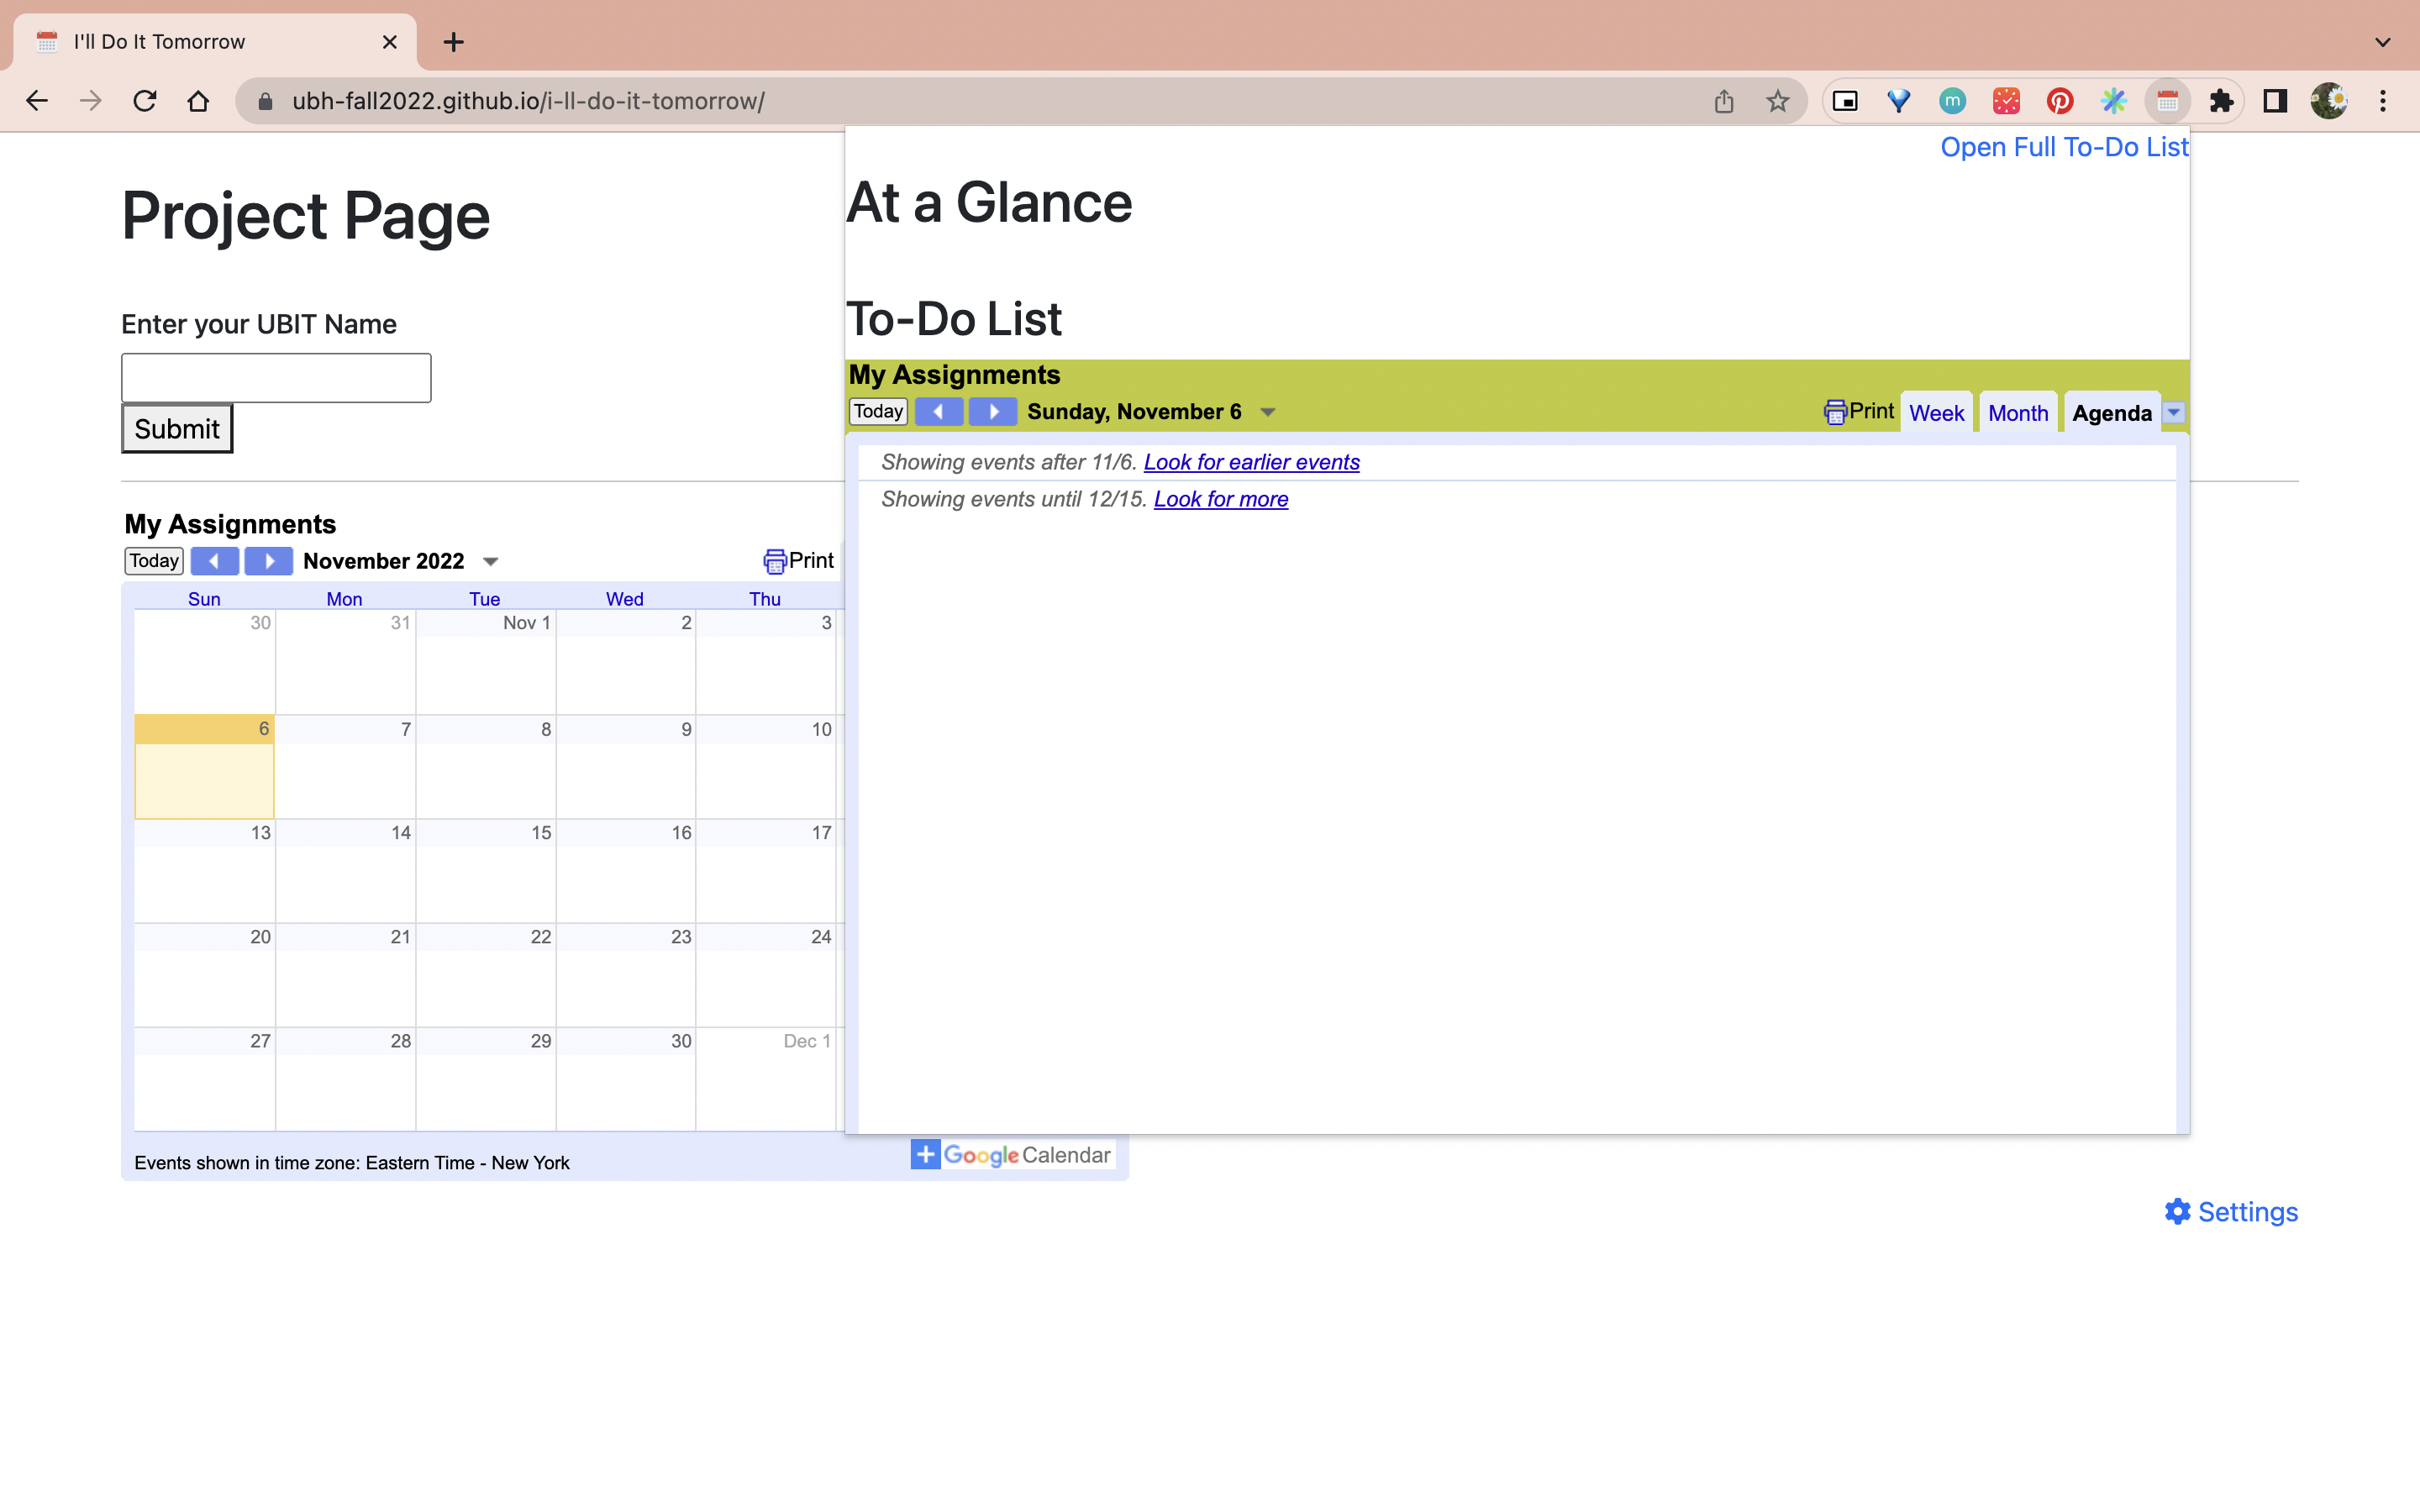Expand the Sunday, November 6 date dropdown
The width and height of the screenshot is (2420, 1512).
1267,413
